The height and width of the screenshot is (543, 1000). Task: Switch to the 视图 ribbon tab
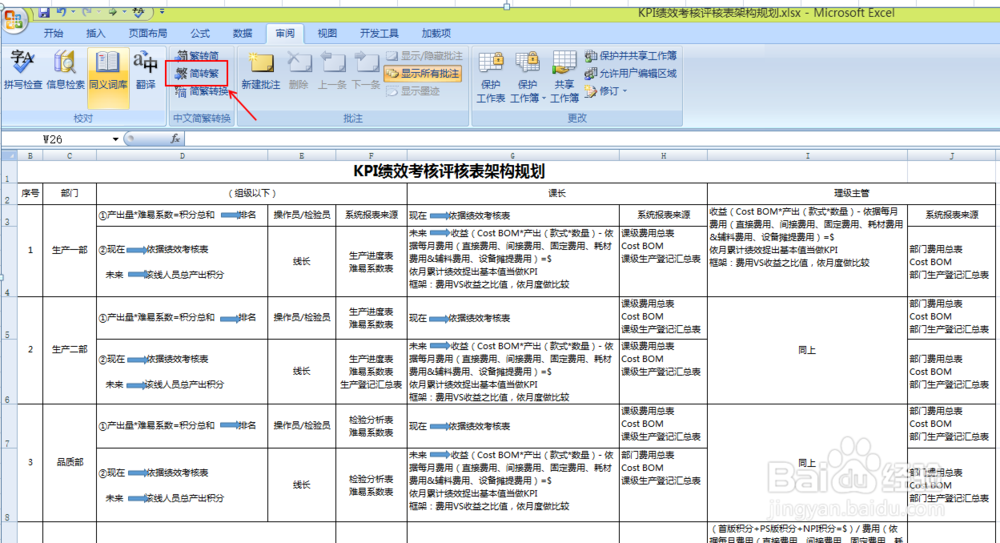click(327, 33)
